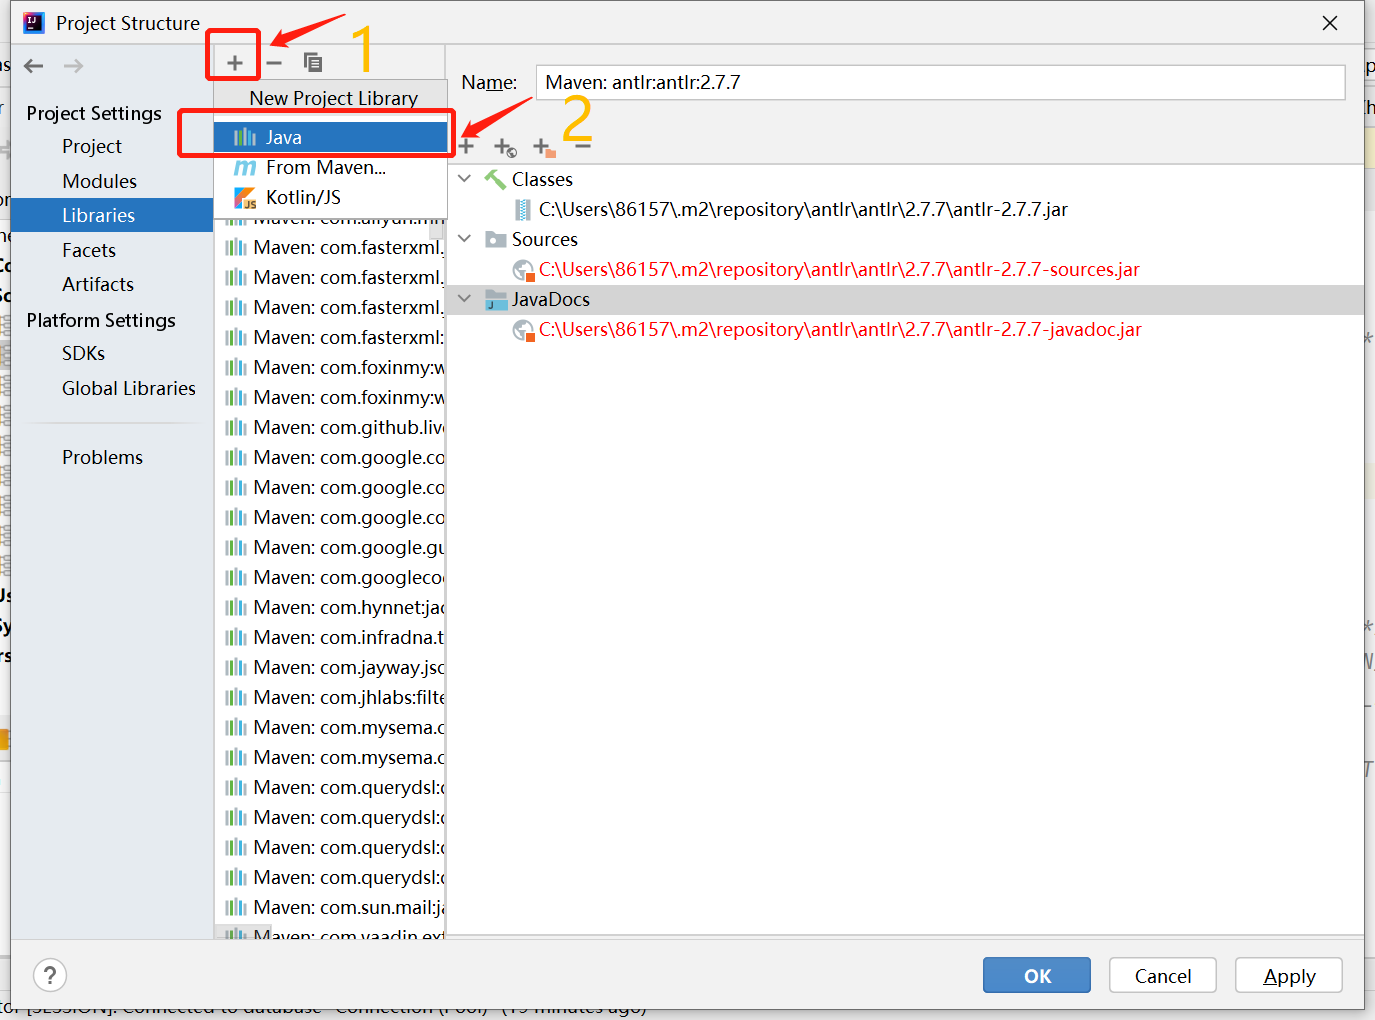Screen dimensions: 1375x1020
Task: Click the sources.jar missing-file icon
Action: (523, 270)
